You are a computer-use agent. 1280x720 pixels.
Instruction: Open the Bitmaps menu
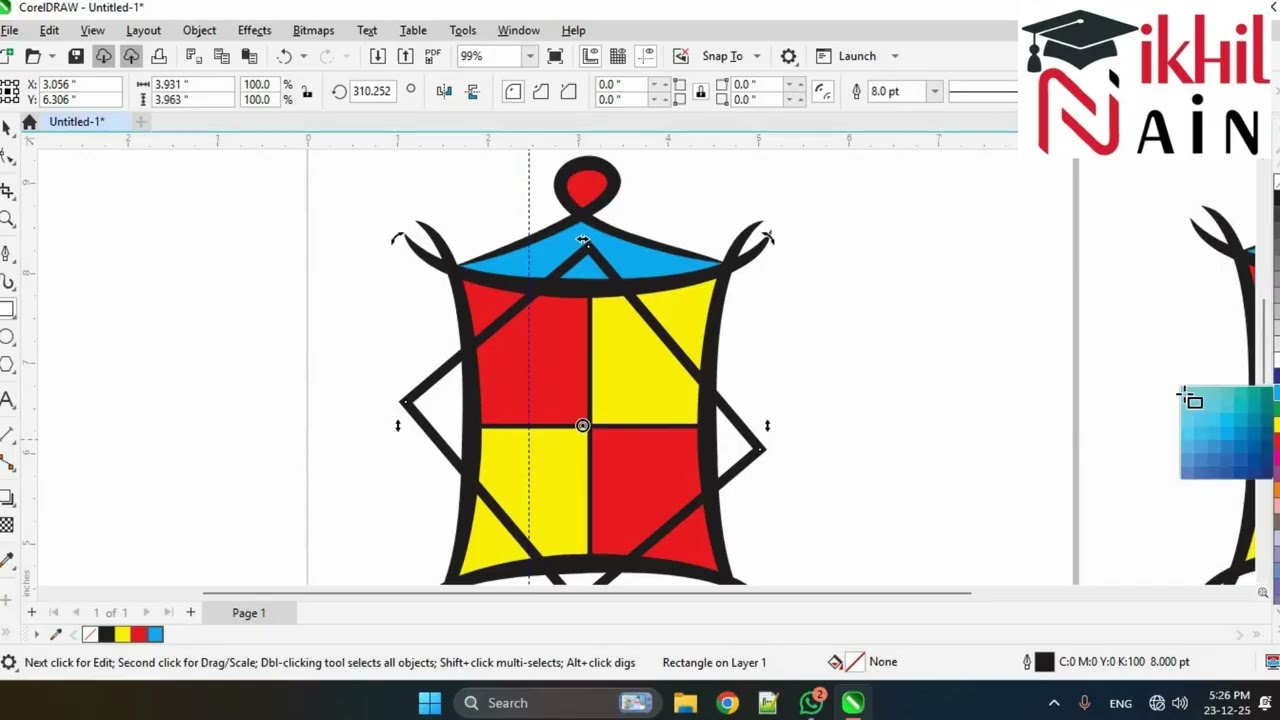point(313,31)
